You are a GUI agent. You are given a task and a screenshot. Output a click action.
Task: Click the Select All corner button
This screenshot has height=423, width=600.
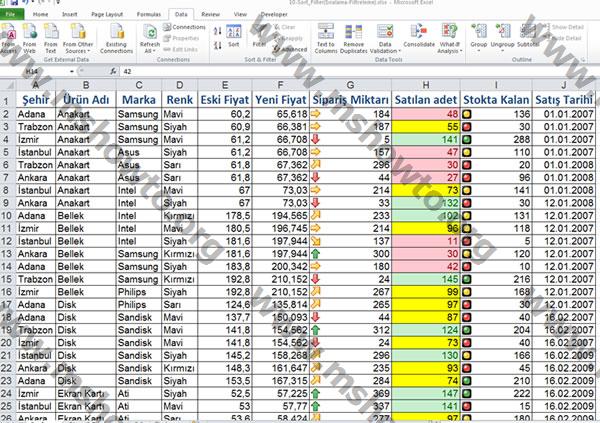(x=8, y=85)
